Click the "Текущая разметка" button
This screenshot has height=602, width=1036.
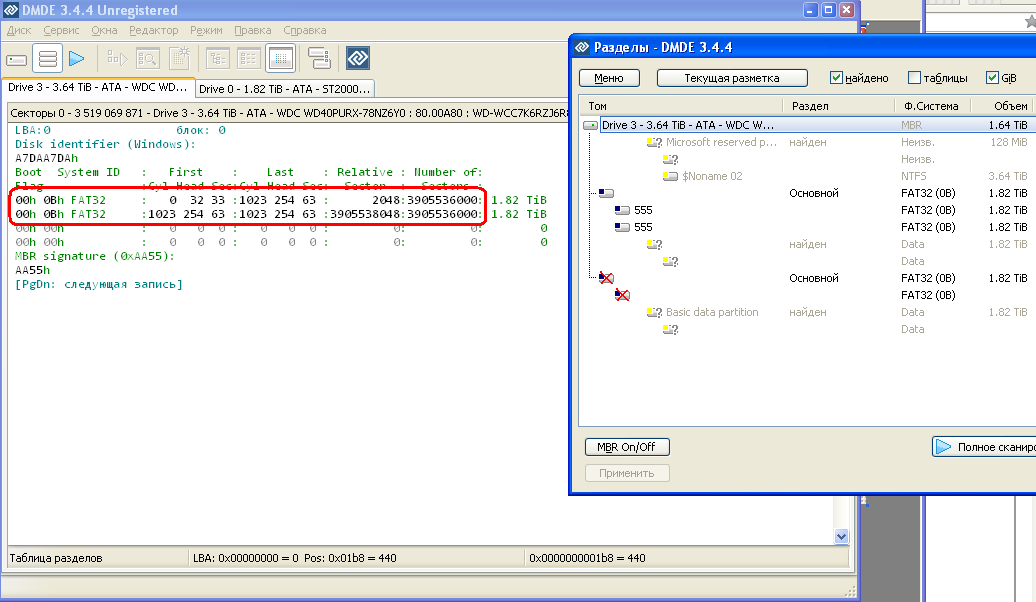pos(731,78)
